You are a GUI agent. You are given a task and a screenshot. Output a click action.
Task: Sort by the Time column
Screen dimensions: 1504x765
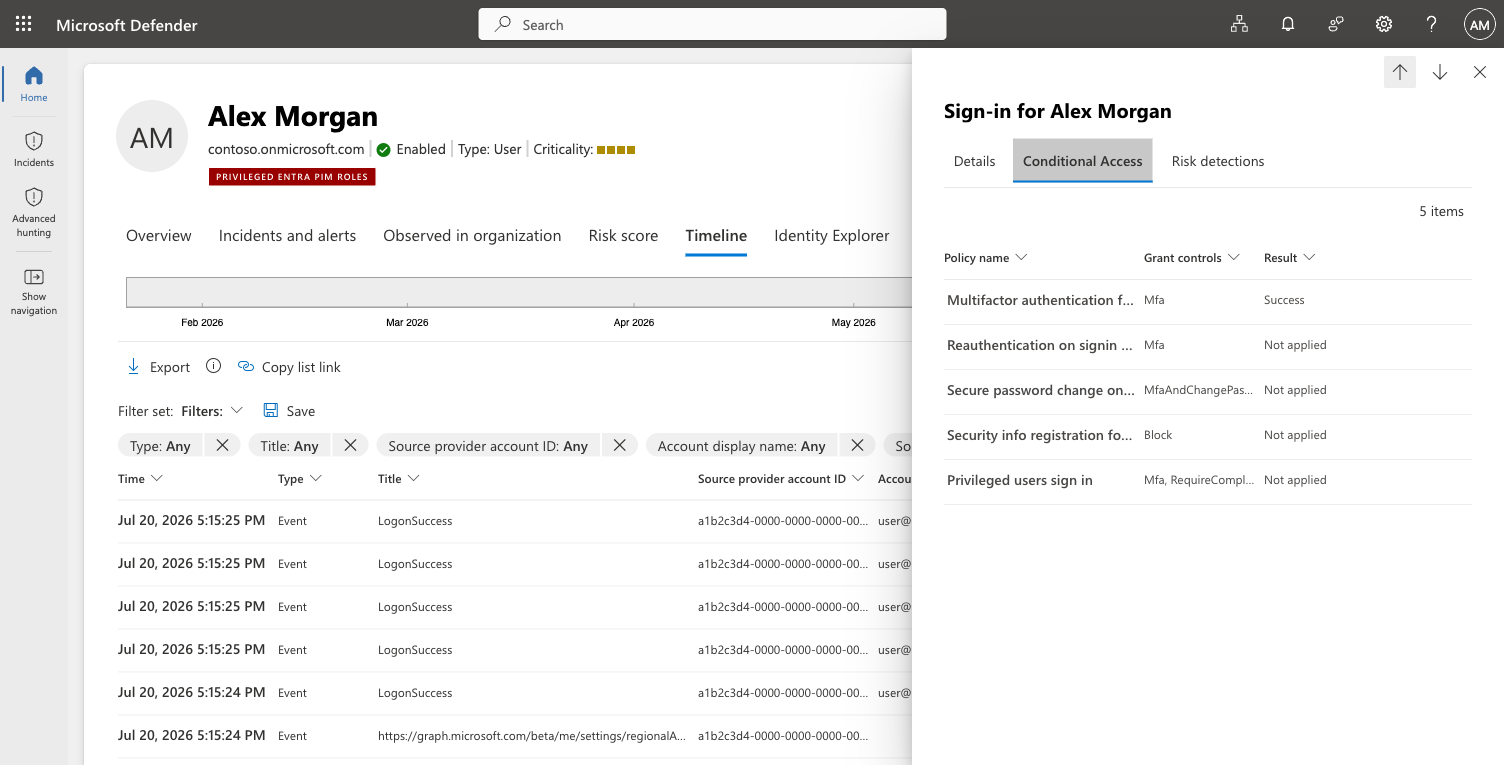(140, 479)
